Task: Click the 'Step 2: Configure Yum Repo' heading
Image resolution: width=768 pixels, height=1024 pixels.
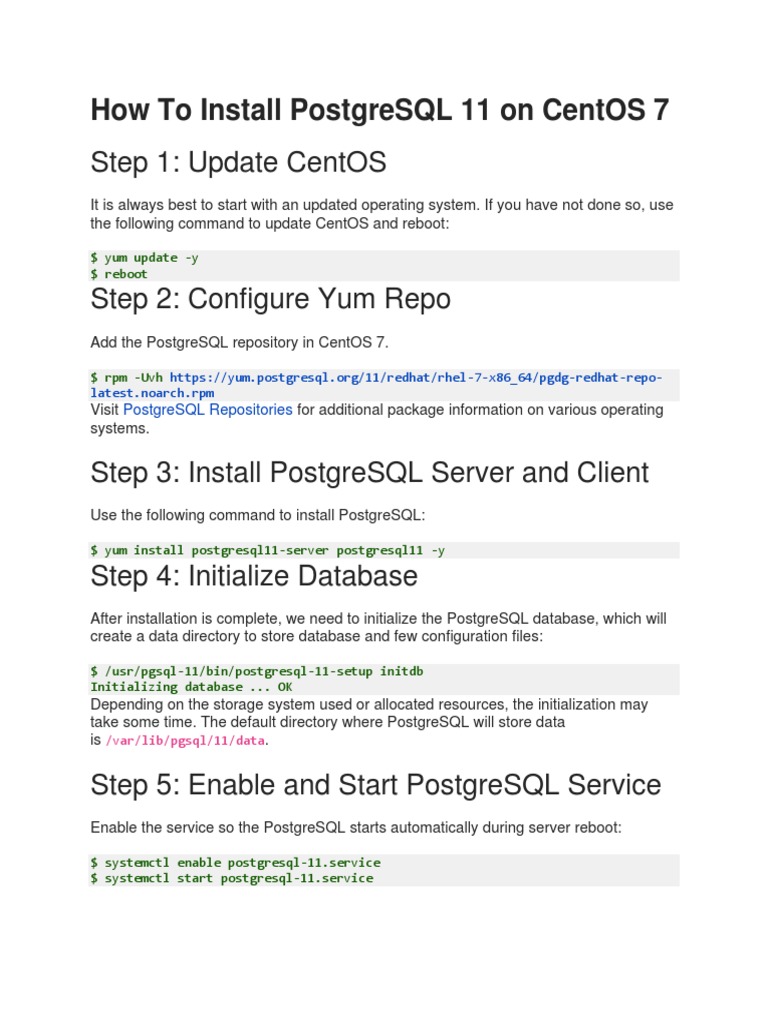Action: click(x=270, y=299)
